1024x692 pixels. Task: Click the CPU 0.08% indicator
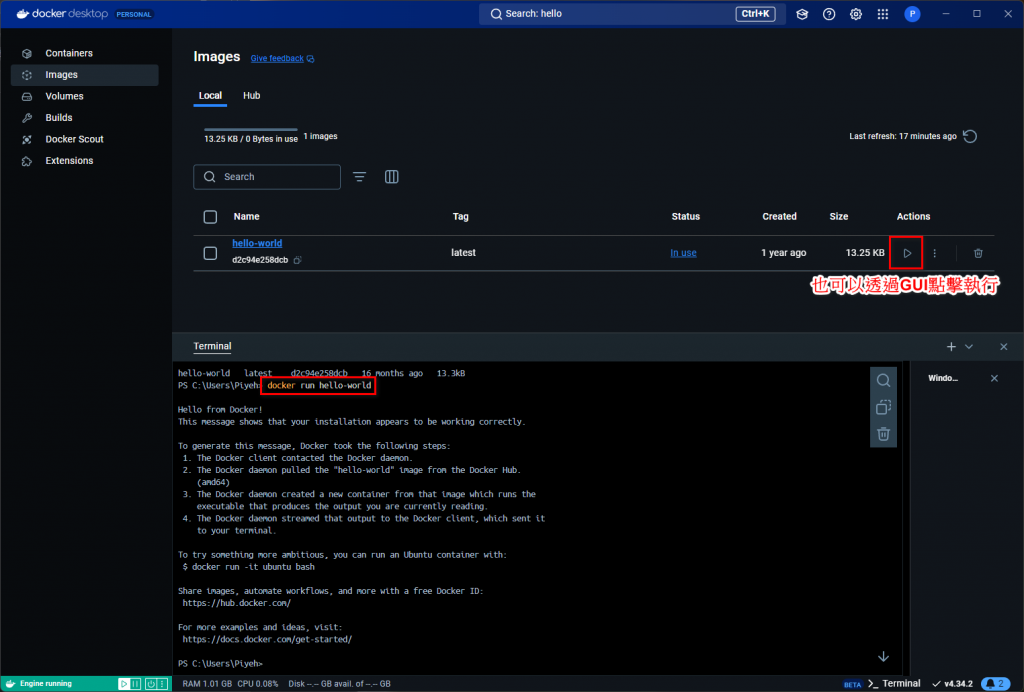258,684
